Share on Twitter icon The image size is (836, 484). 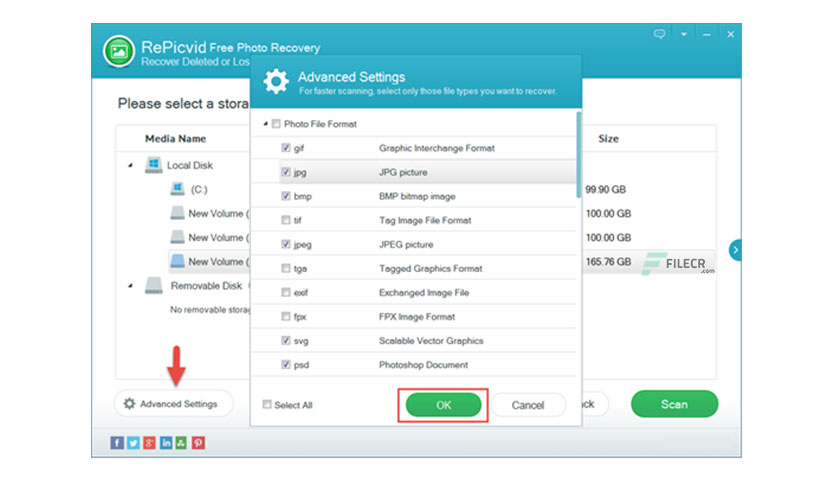pos(133,442)
